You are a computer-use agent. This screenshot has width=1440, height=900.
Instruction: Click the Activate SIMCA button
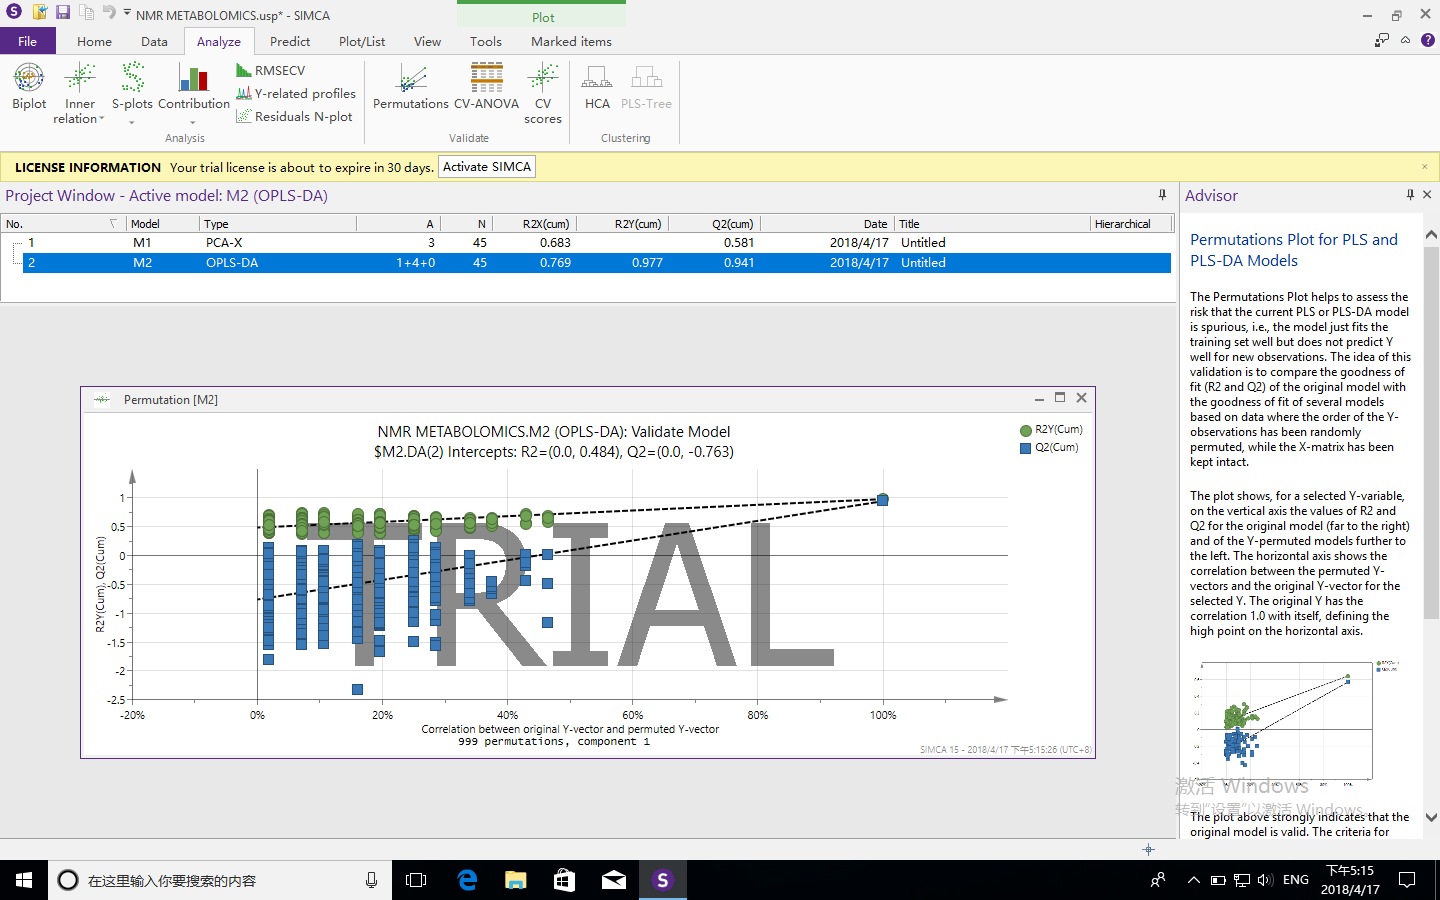tap(487, 167)
